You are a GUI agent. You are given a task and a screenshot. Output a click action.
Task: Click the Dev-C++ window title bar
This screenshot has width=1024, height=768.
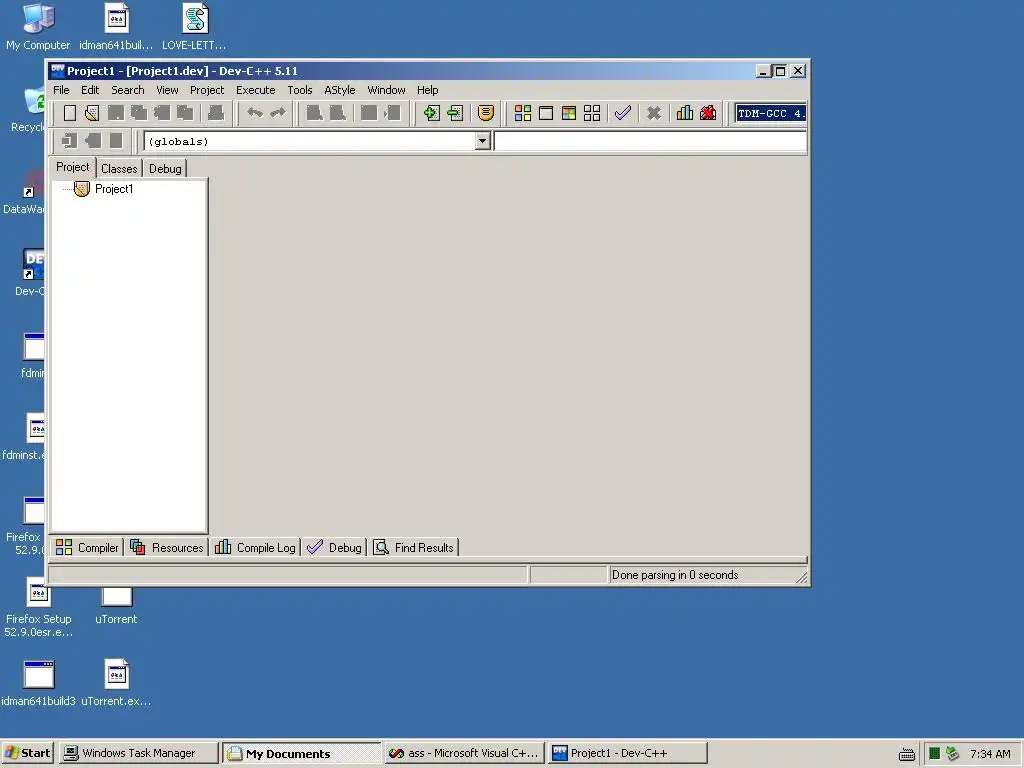click(x=401, y=71)
